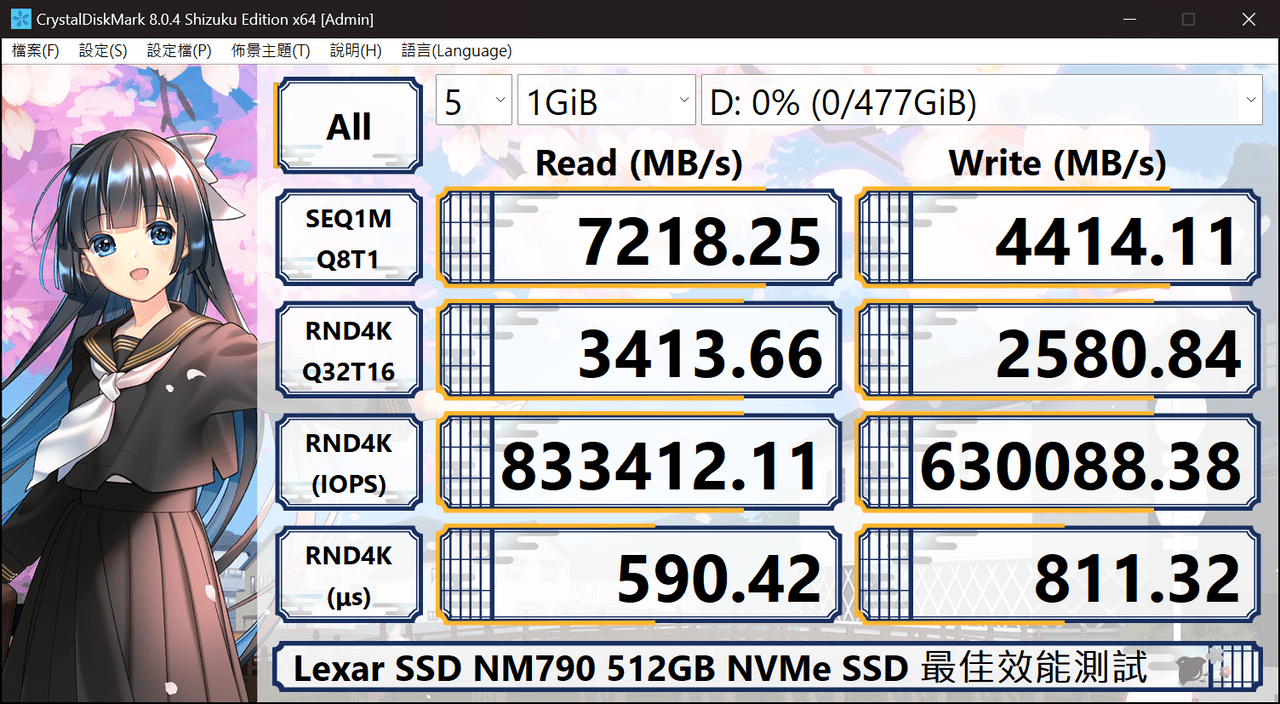The image size is (1280, 704).
Task: Close the CrystalDiskMark window
Action: coord(1248,19)
